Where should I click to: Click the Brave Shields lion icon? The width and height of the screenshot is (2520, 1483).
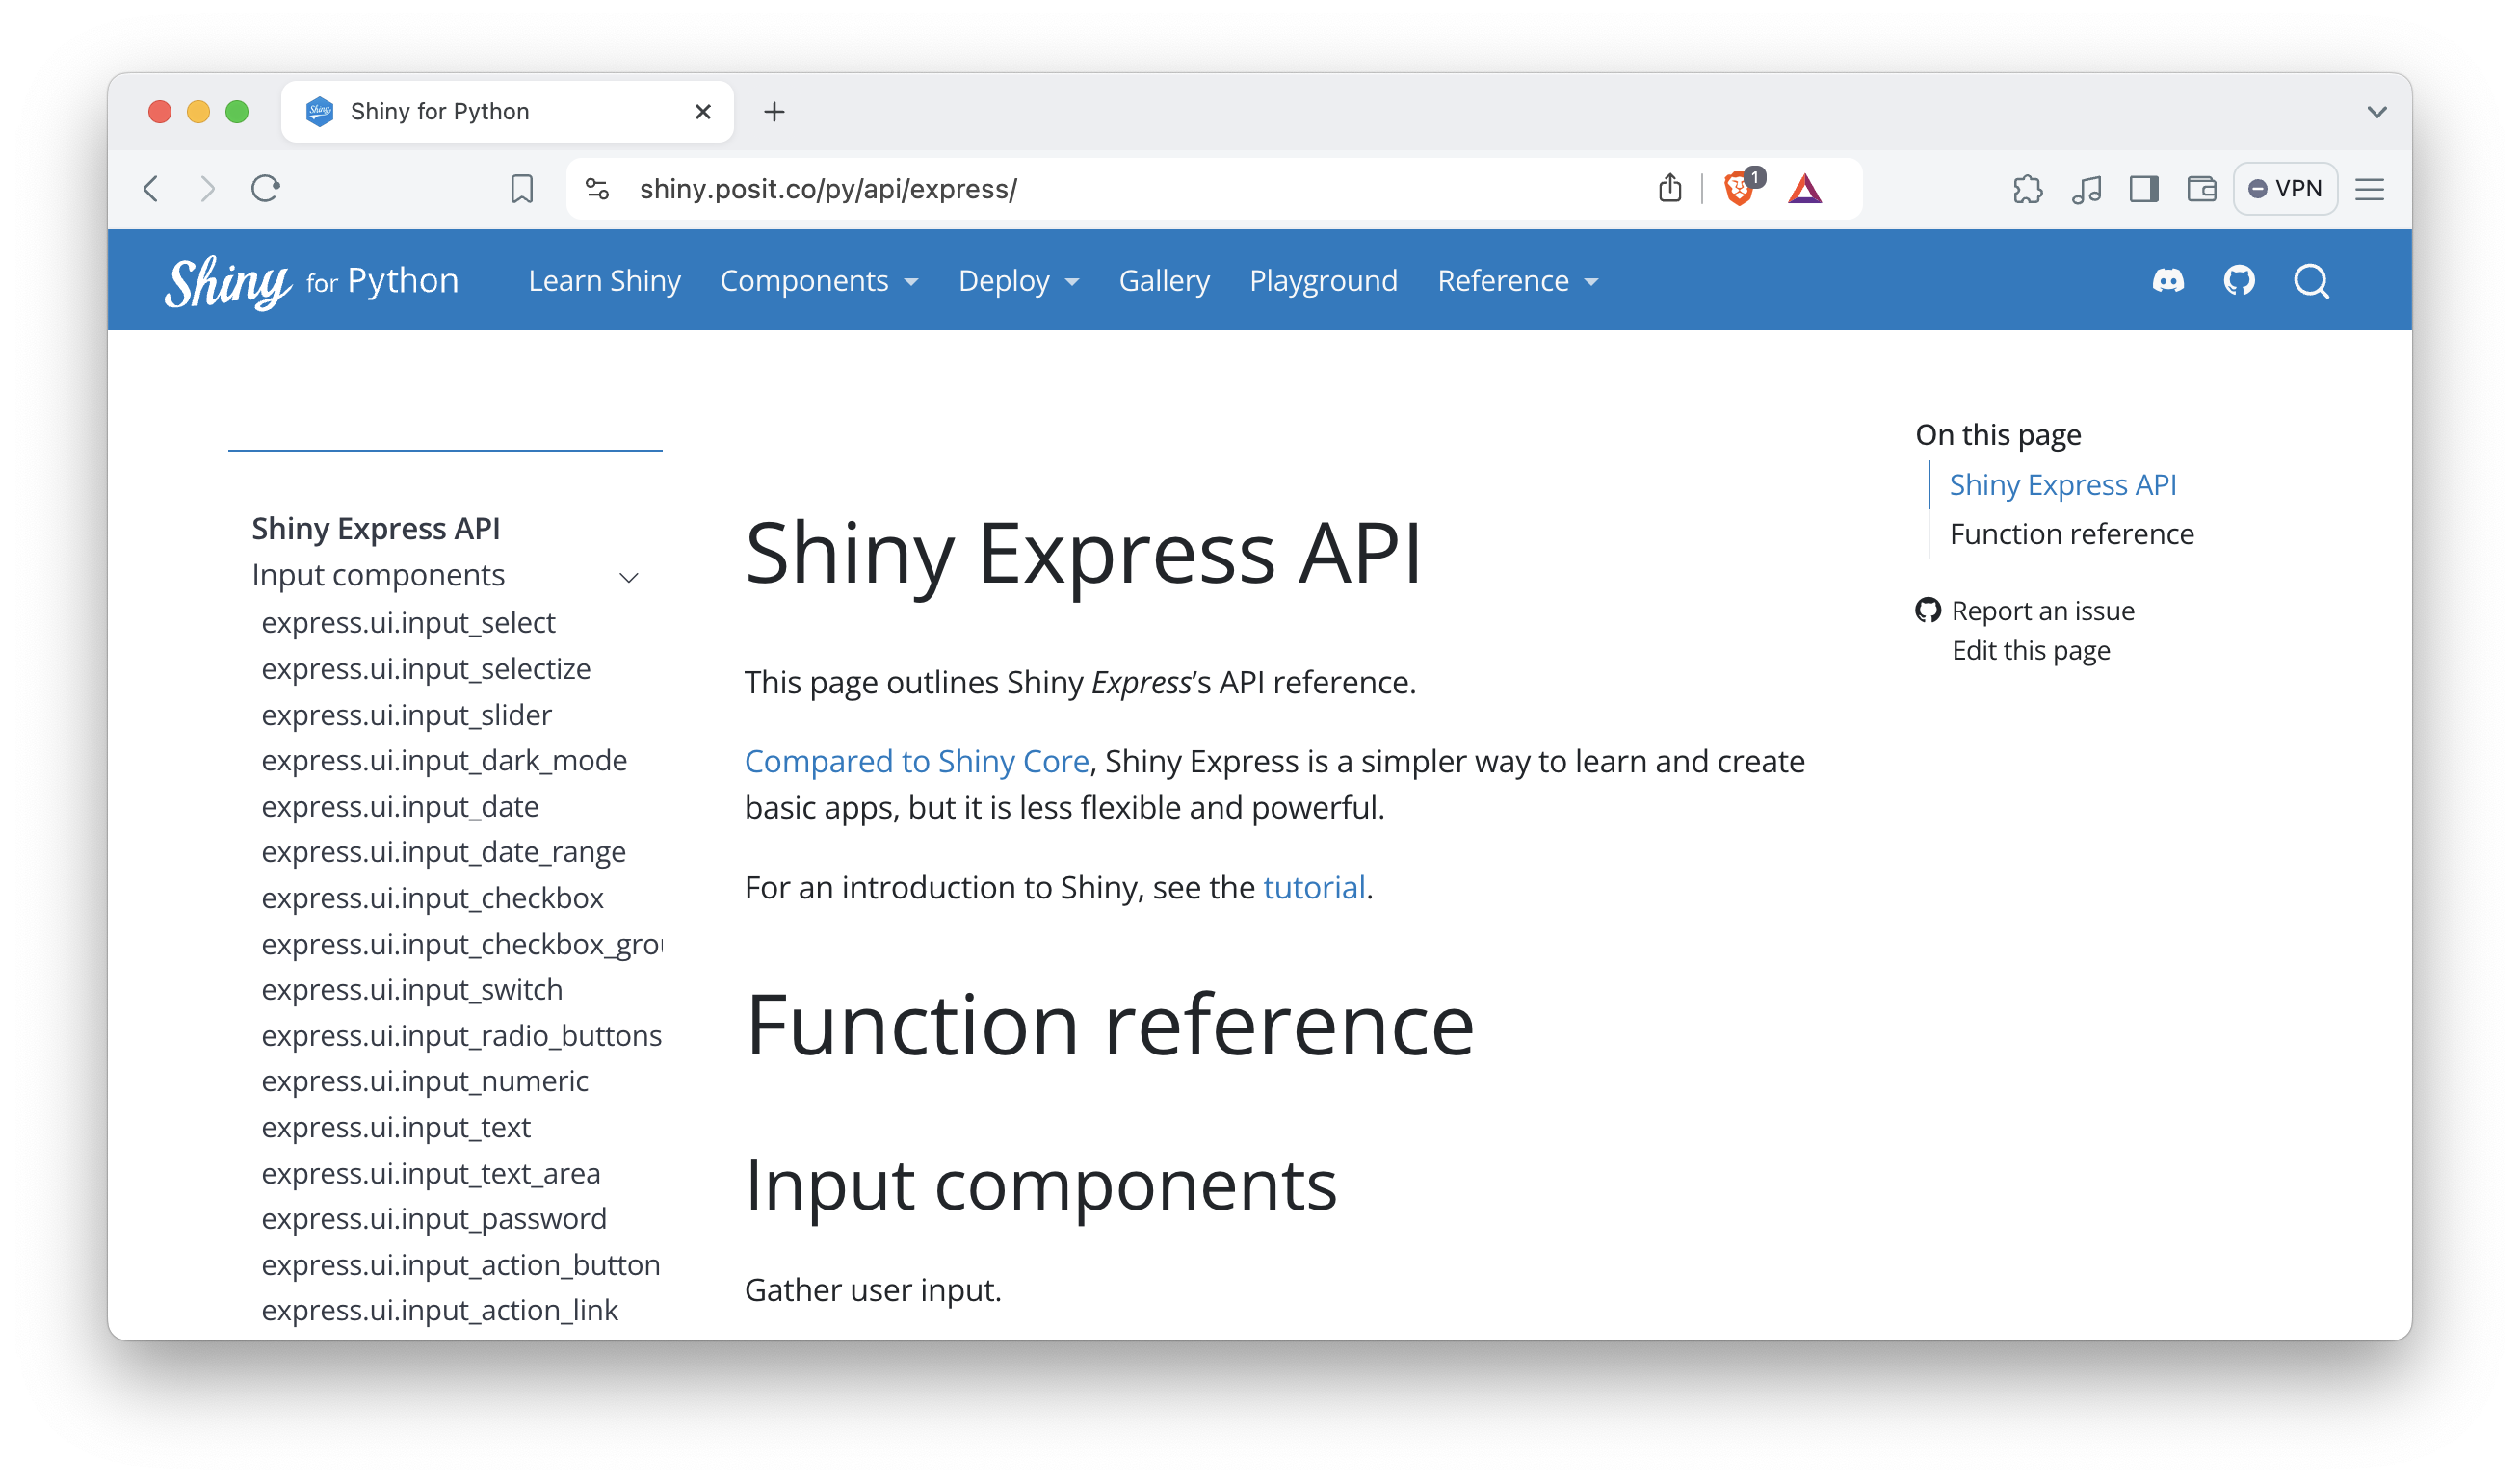1739,188
